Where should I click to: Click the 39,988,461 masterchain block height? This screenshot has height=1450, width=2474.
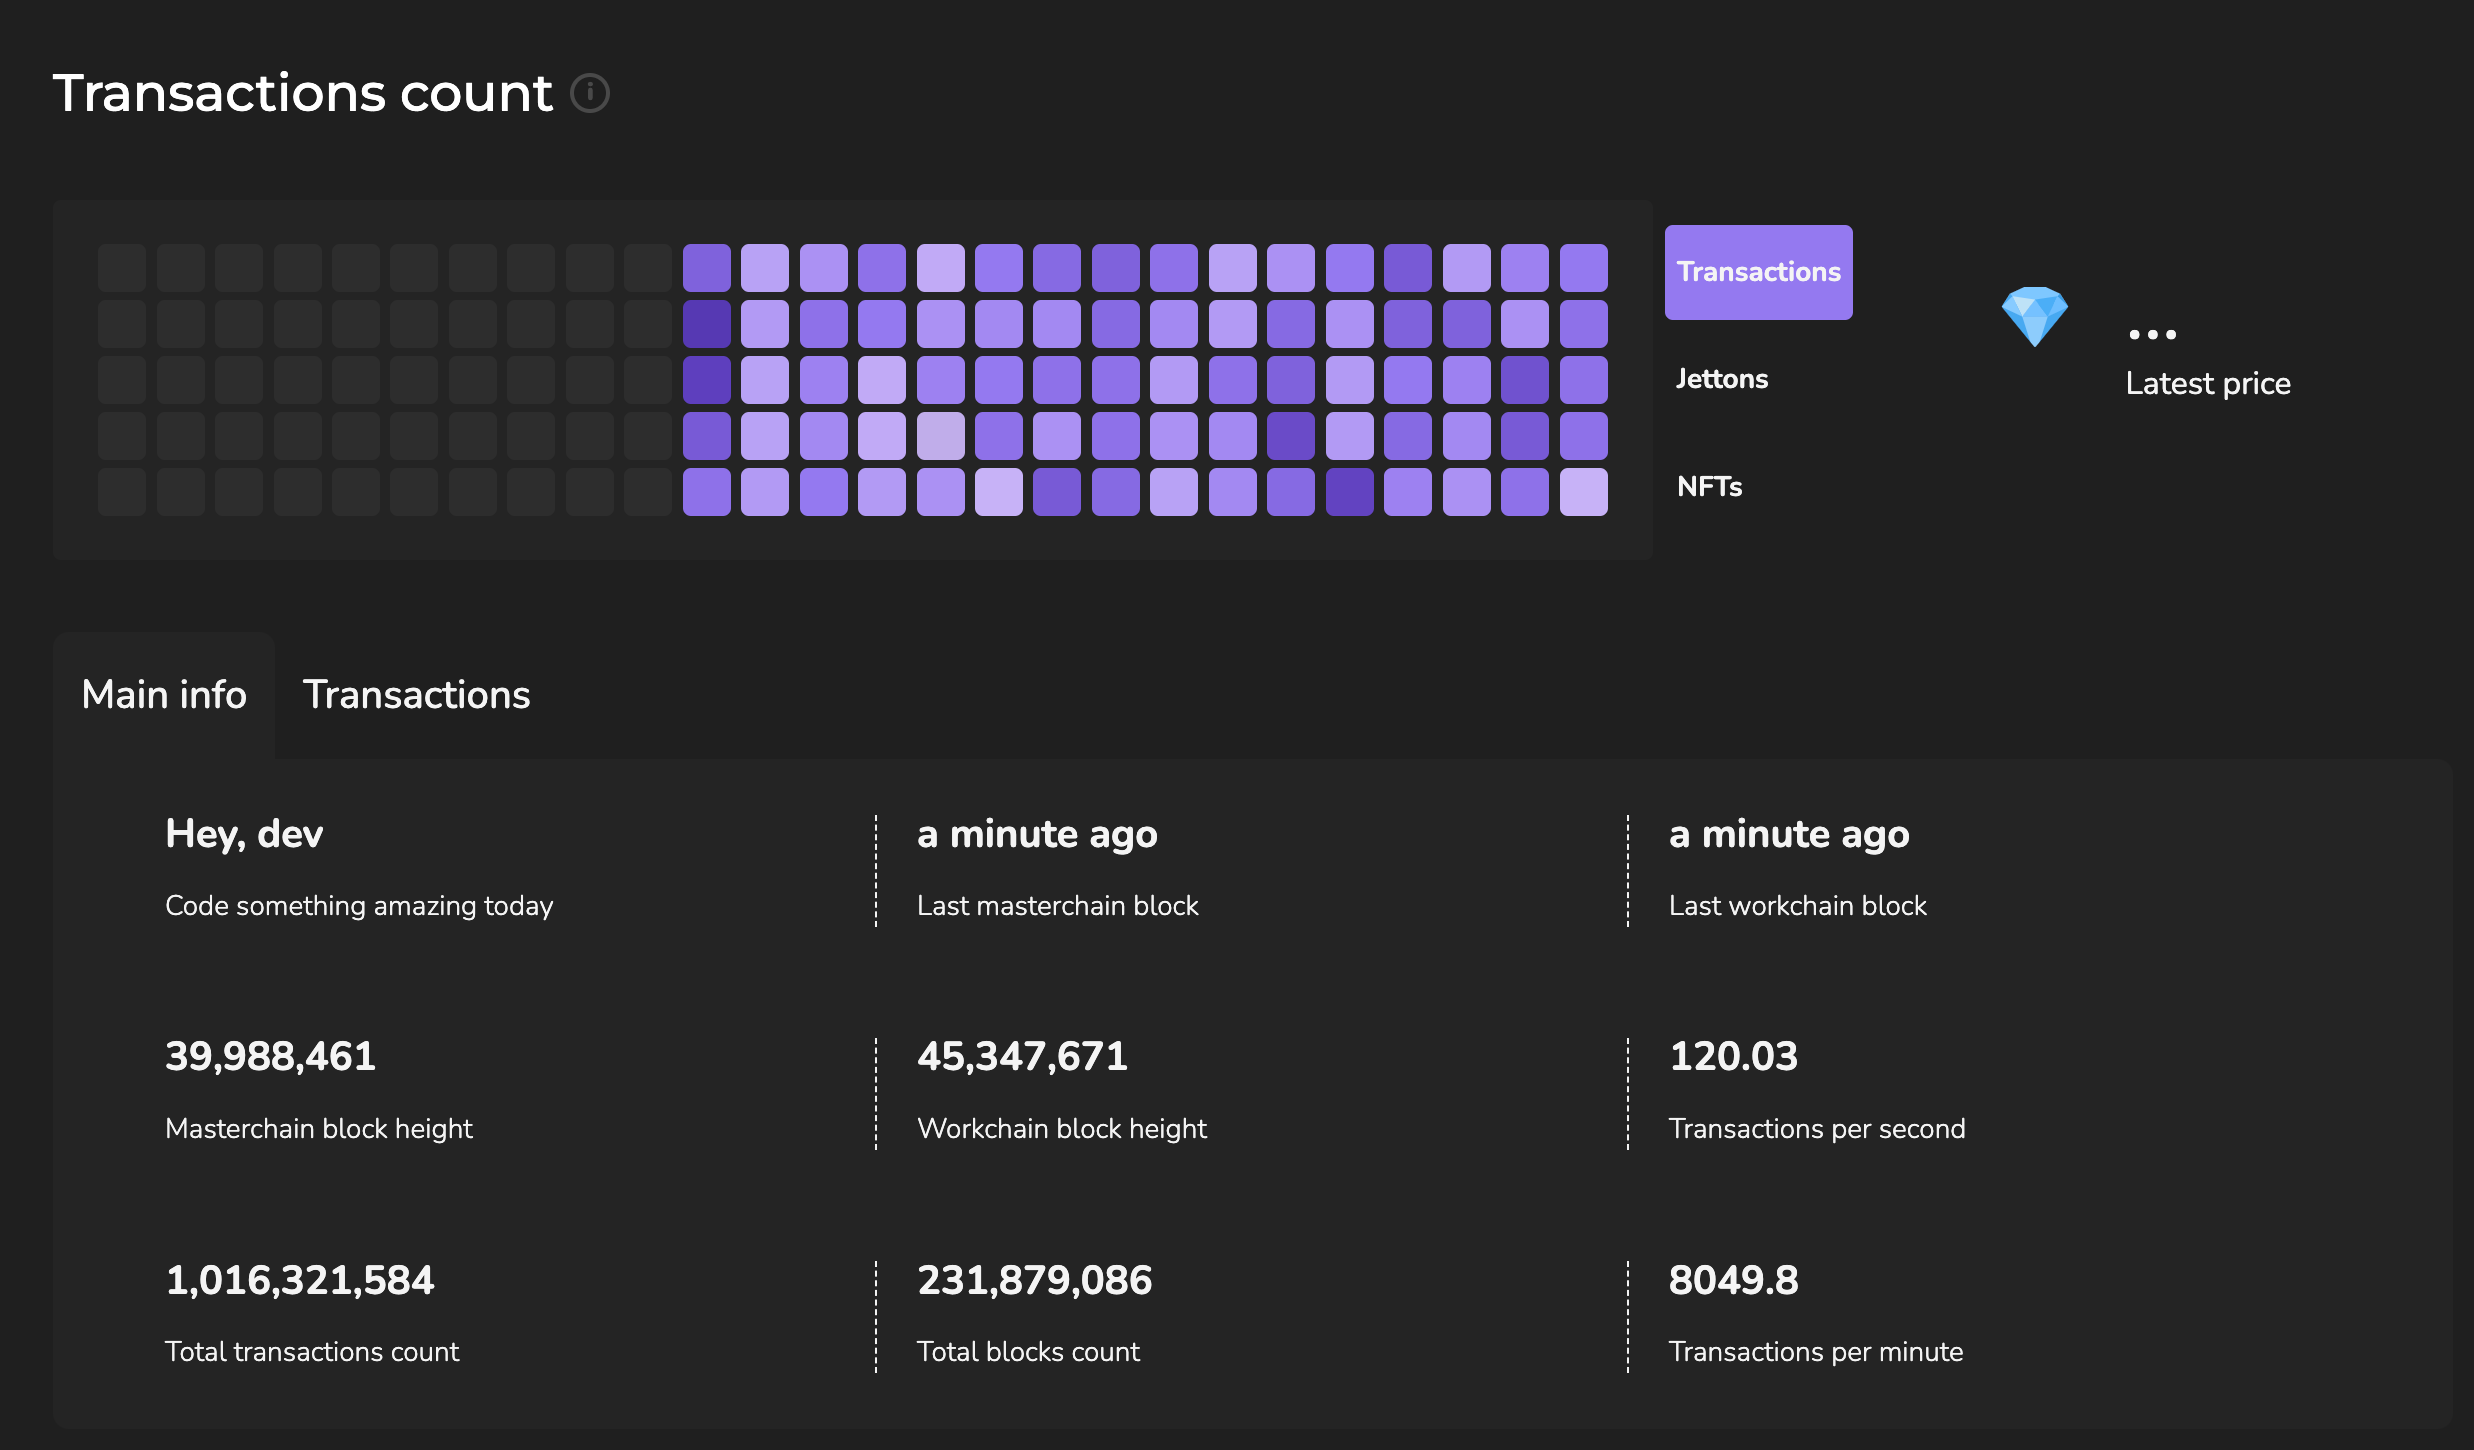point(270,1057)
